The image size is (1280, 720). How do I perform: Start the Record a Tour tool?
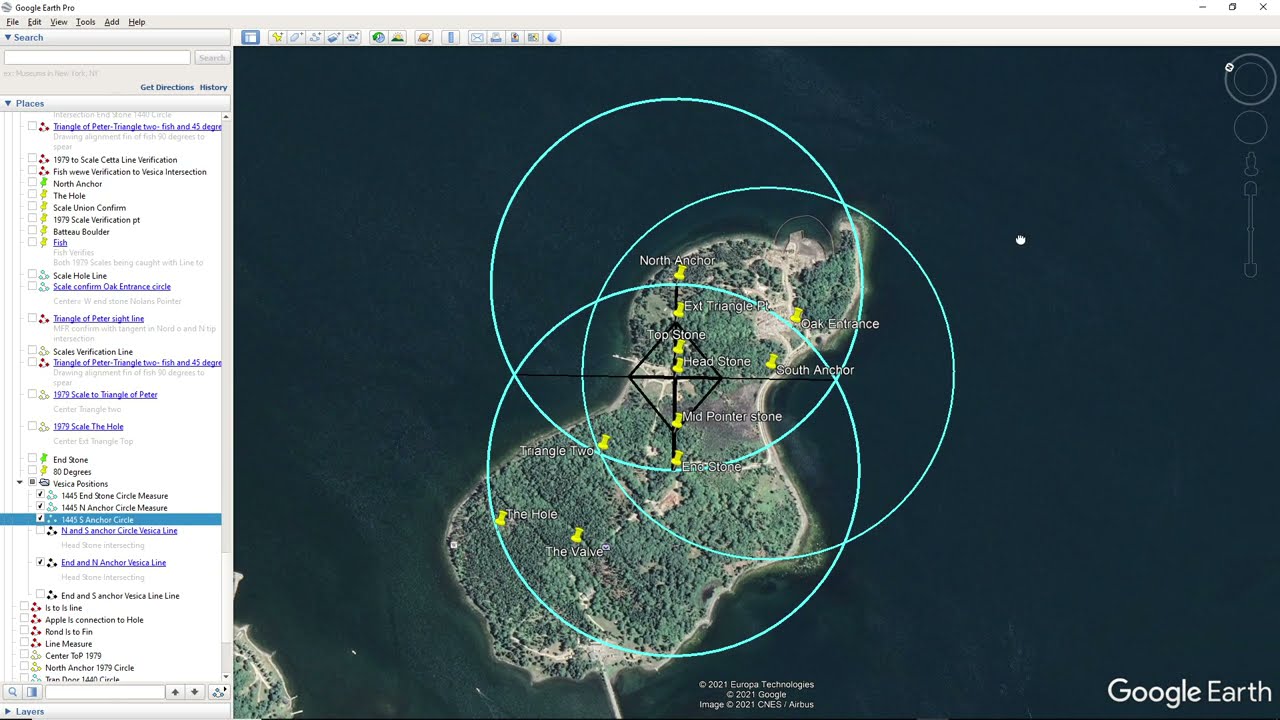[352, 37]
